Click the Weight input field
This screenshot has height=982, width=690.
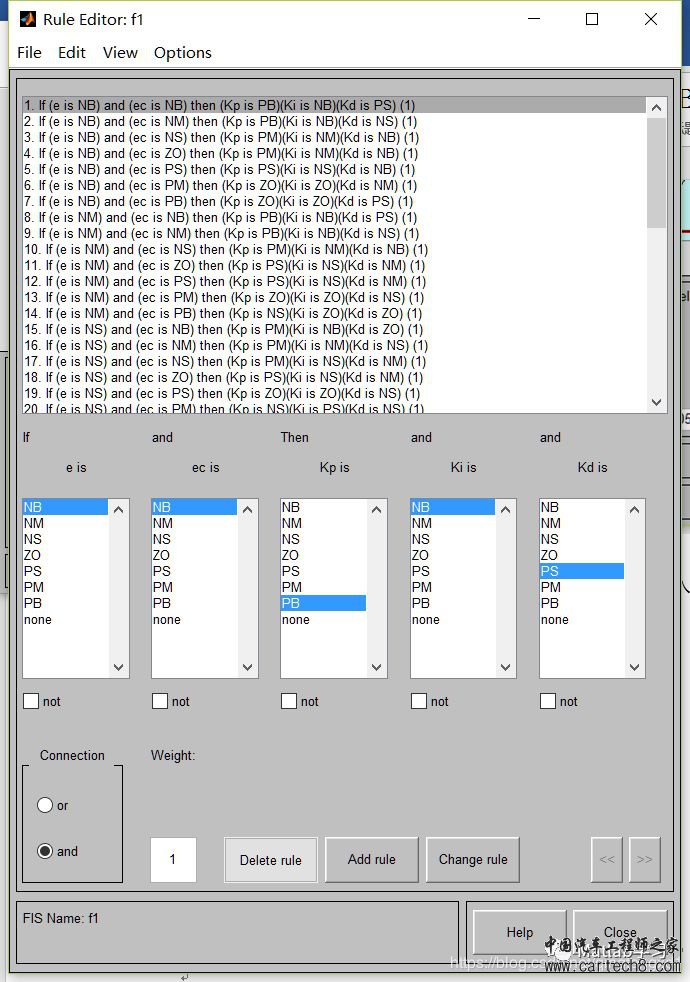(x=173, y=859)
